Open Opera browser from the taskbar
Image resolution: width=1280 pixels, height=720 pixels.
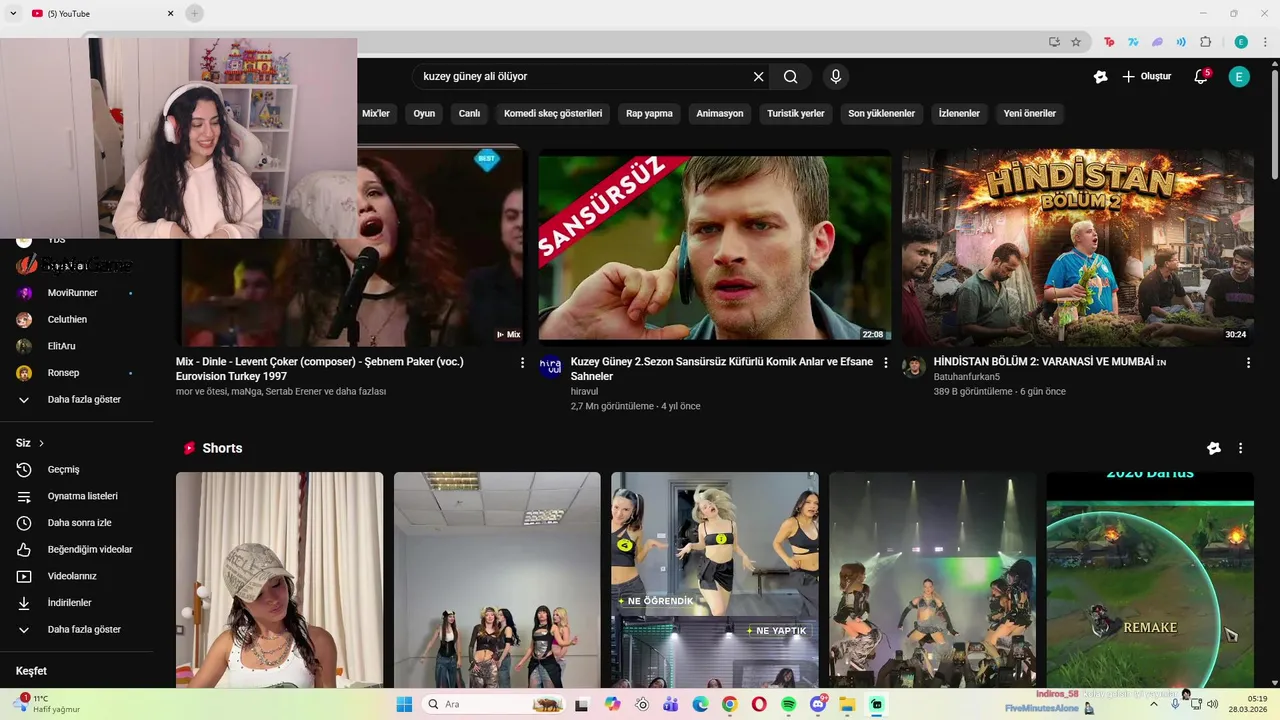[759, 704]
